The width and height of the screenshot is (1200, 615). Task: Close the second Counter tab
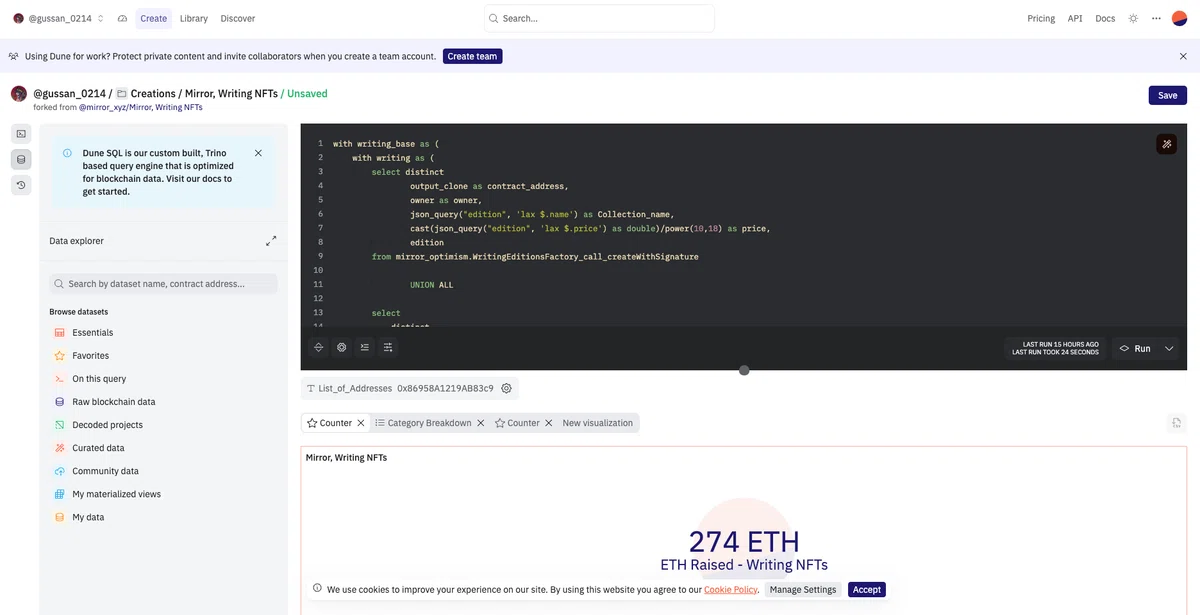tap(549, 423)
